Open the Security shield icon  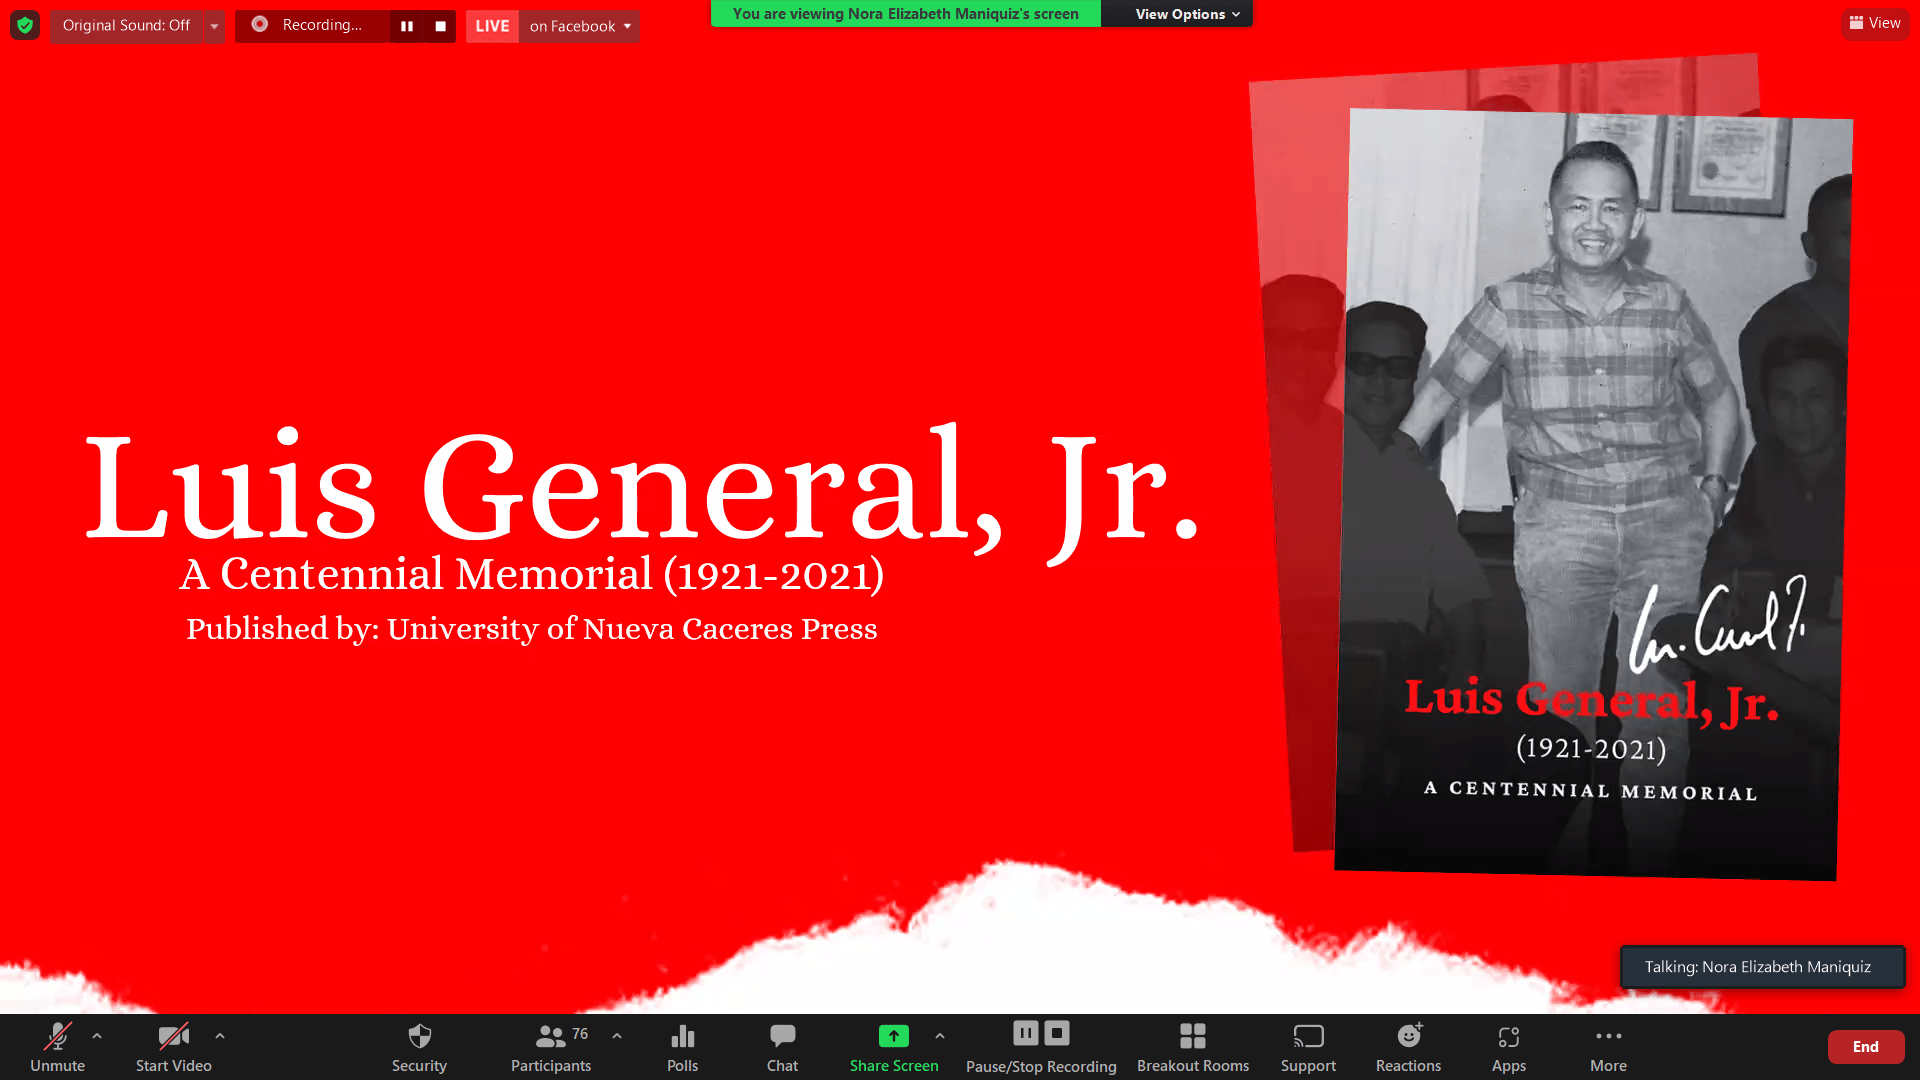tap(419, 1037)
